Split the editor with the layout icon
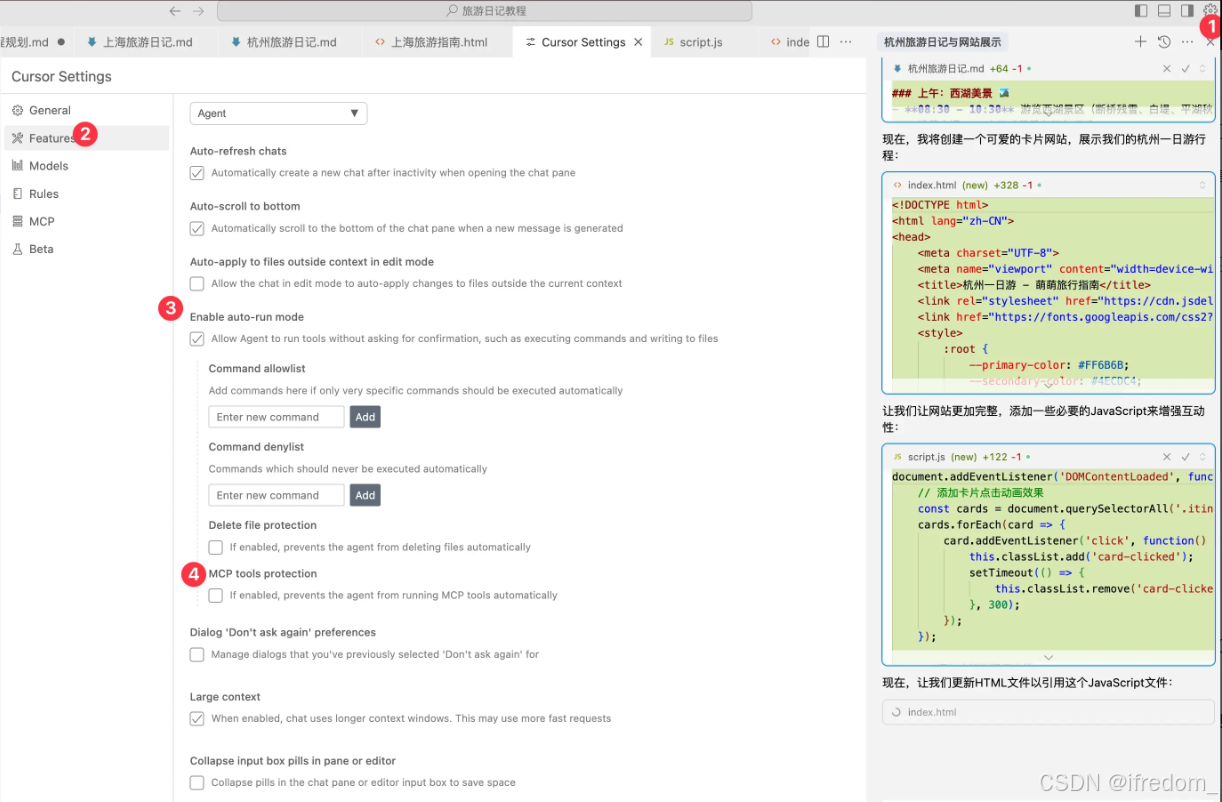The width and height of the screenshot is (1222, 802). pyautogui.click(x=823, y=42)
